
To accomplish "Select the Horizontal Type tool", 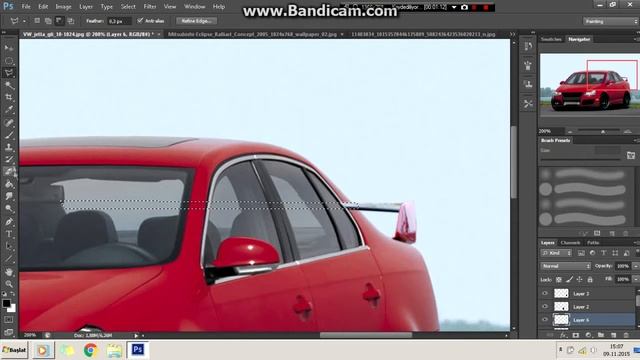I will pyautogui.click(x=9, y=234).
